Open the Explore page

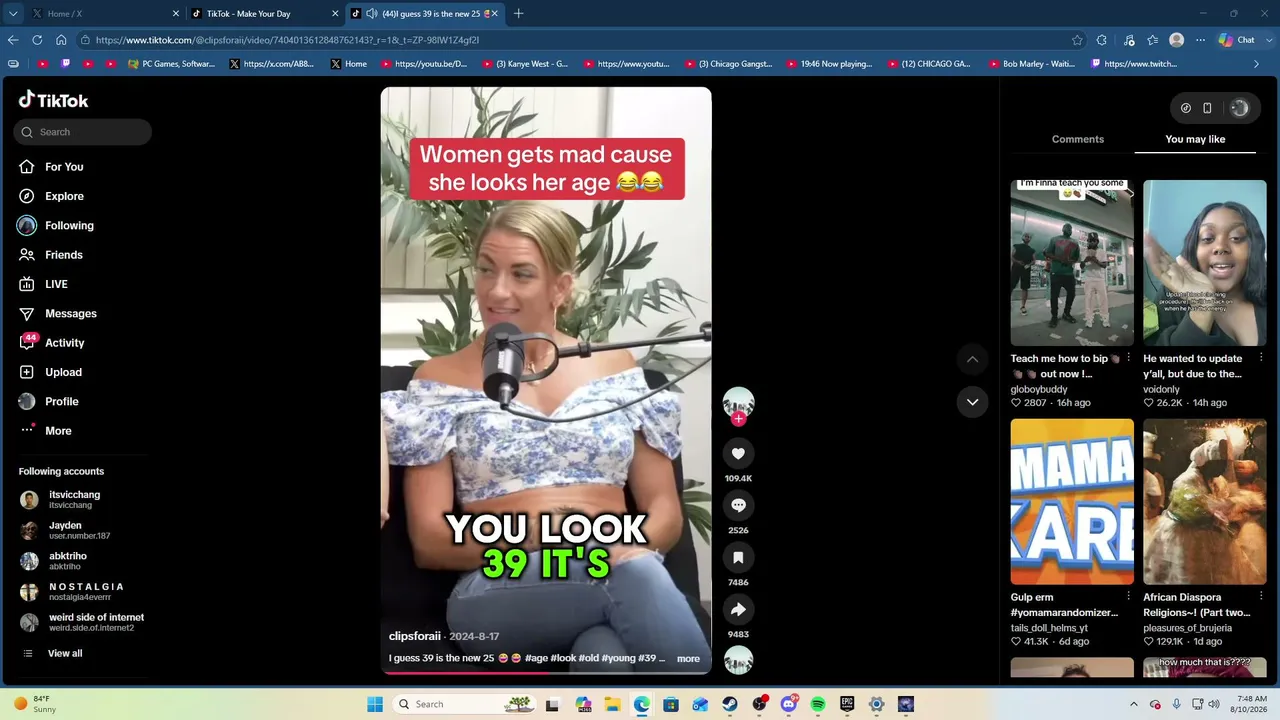pos(52,196)
